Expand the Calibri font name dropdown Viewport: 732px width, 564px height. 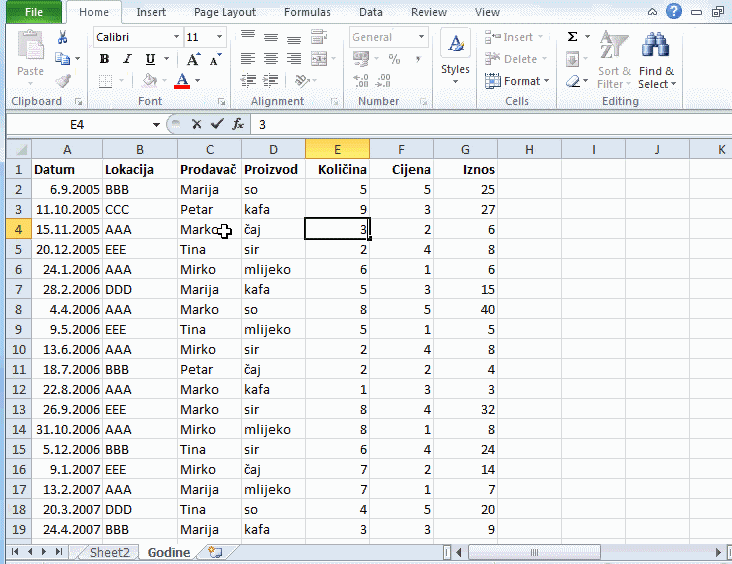click(x=174, y=37)
